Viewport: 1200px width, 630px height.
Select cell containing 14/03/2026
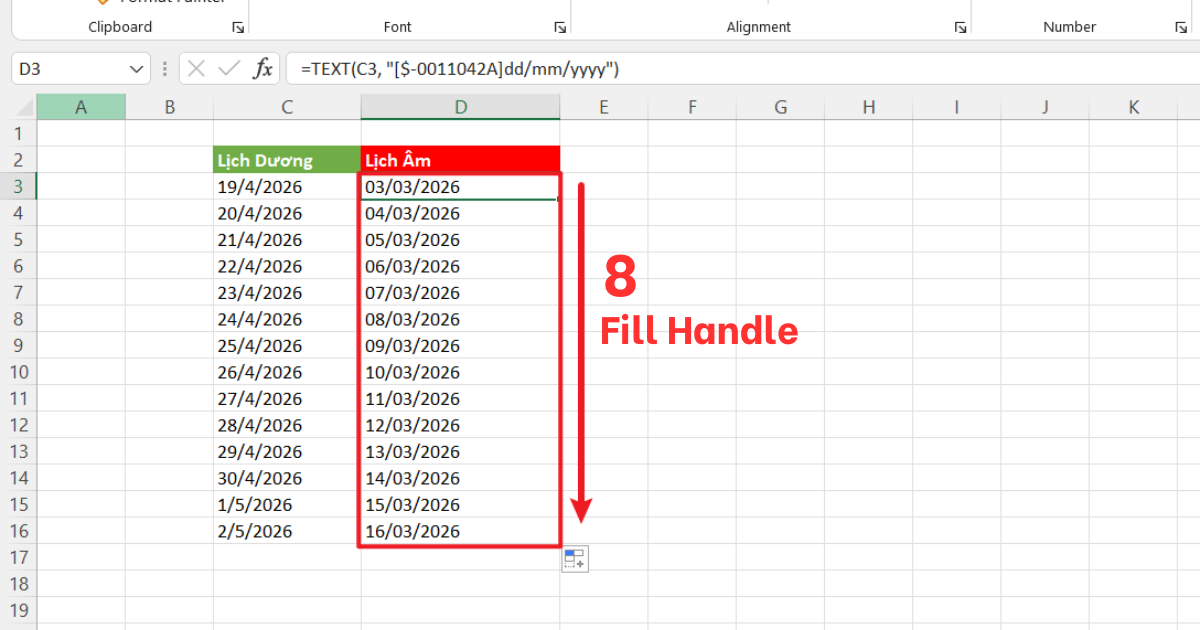(x=460, y=478)
